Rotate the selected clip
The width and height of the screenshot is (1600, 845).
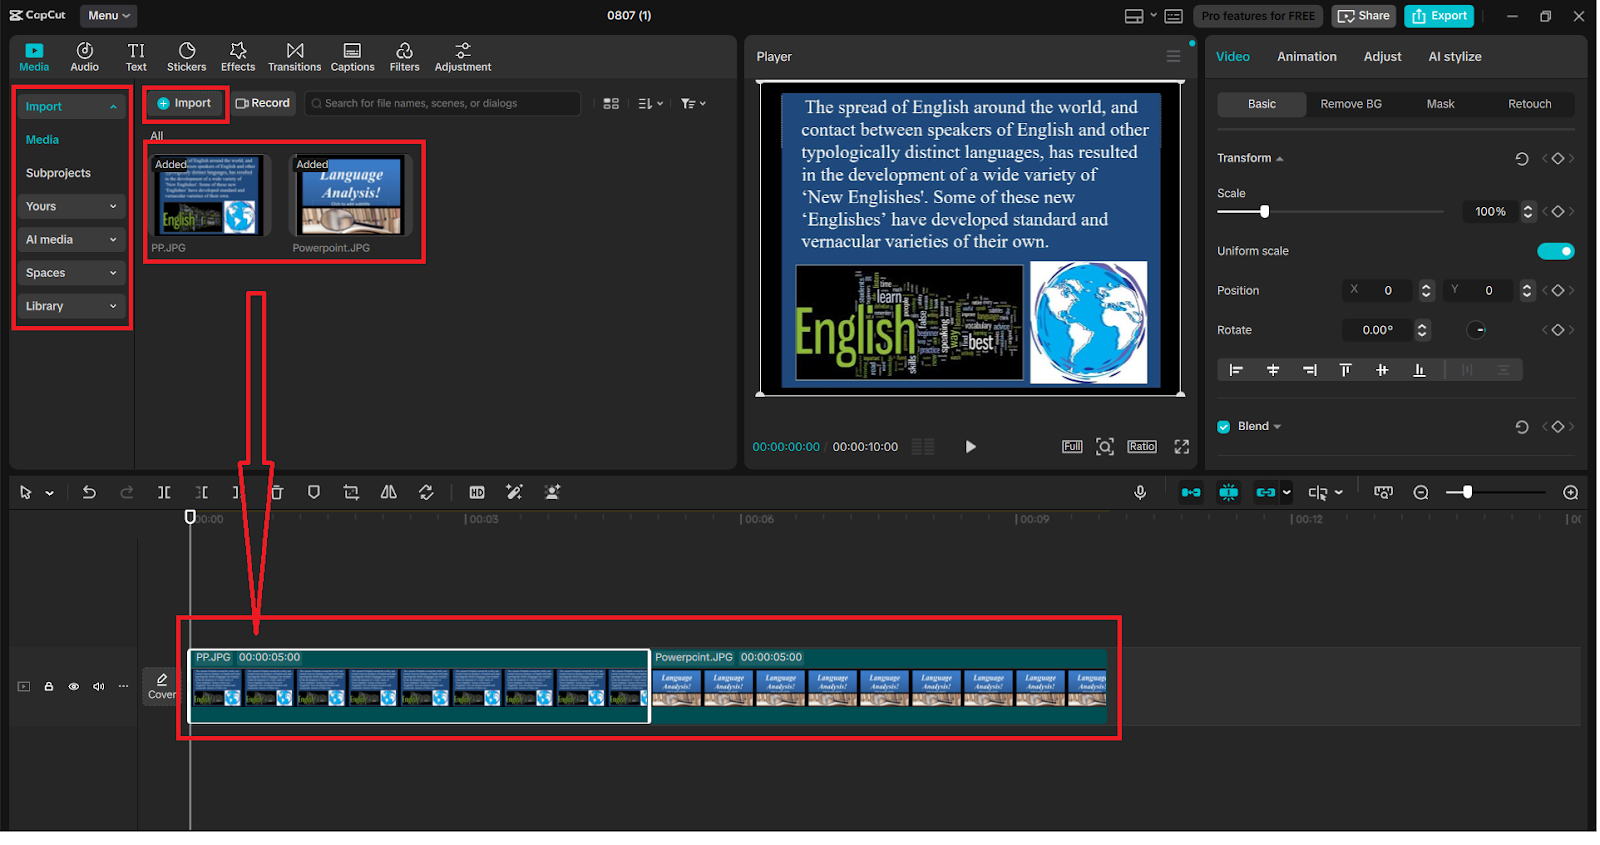[x=426, y=492]
